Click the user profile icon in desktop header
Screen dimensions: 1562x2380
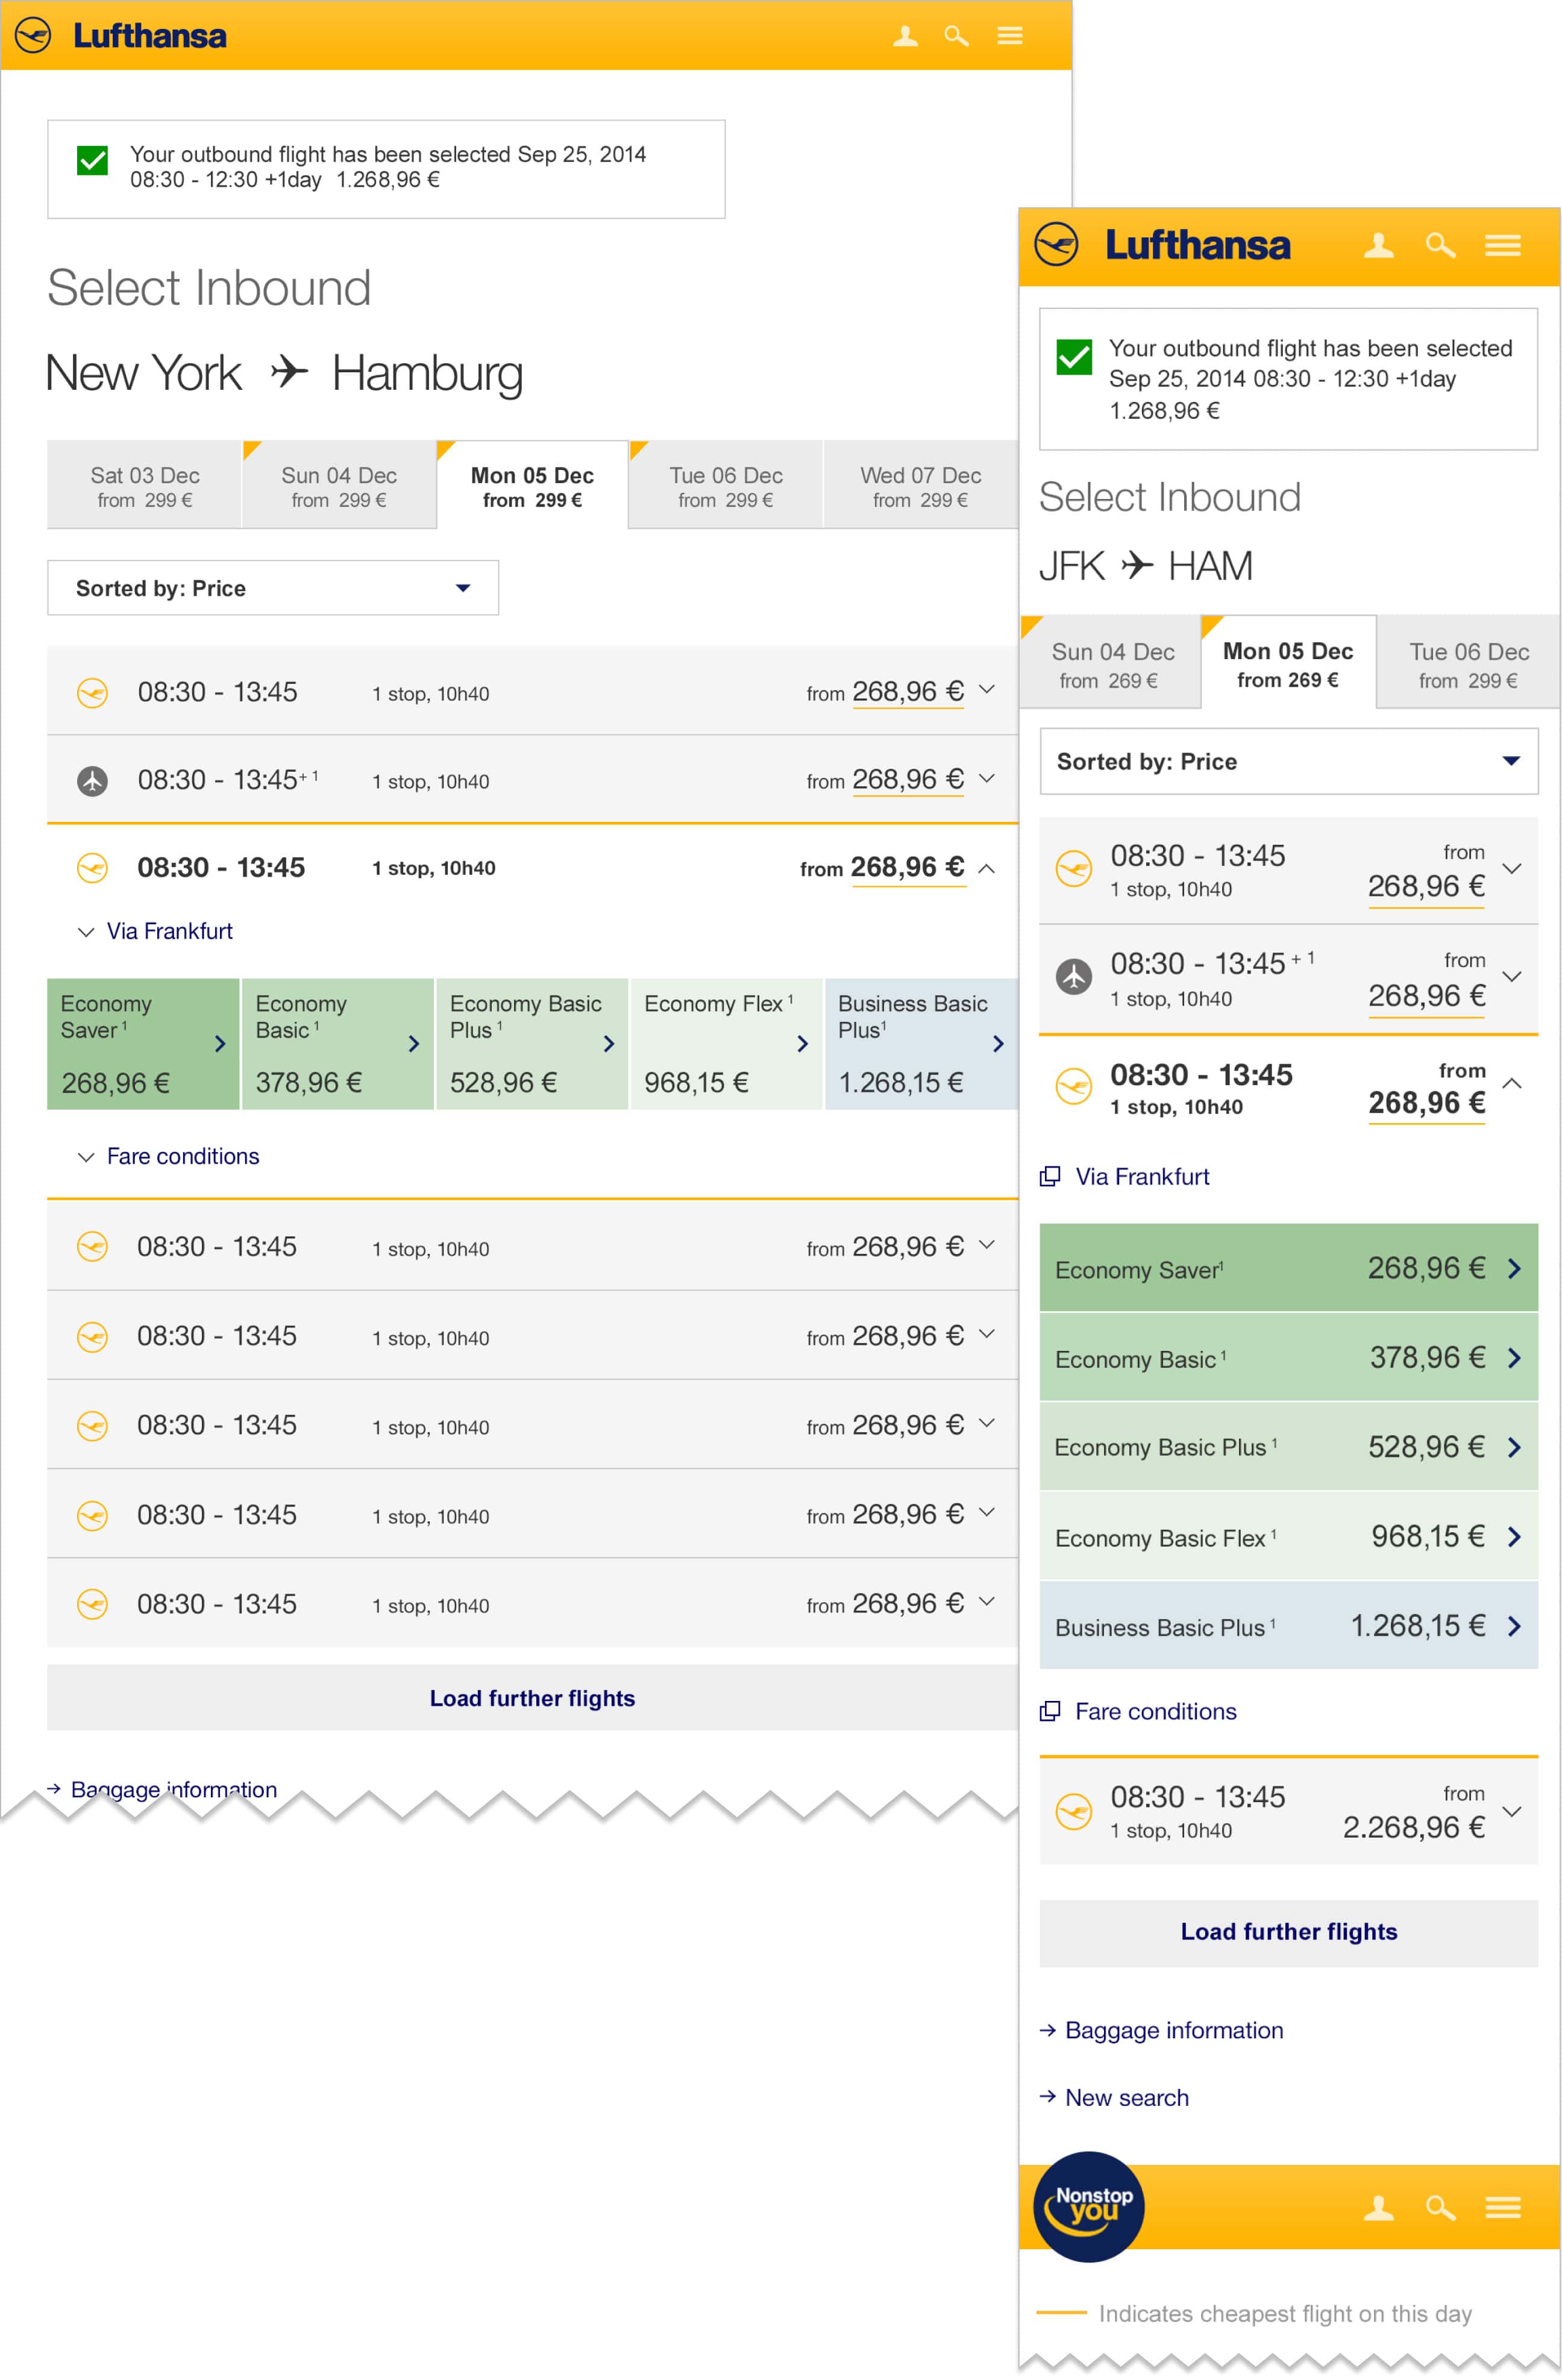[905, 36]
